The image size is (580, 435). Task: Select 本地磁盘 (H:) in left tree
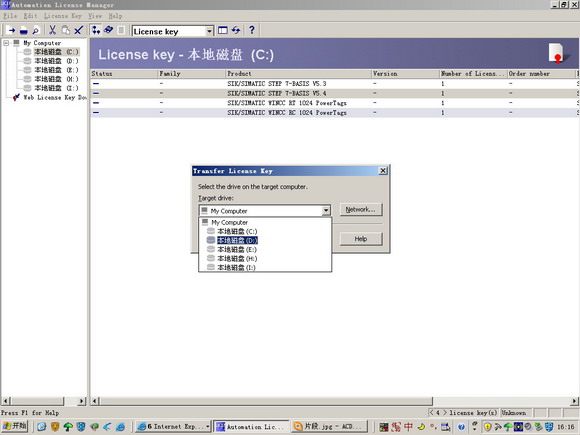57,79
